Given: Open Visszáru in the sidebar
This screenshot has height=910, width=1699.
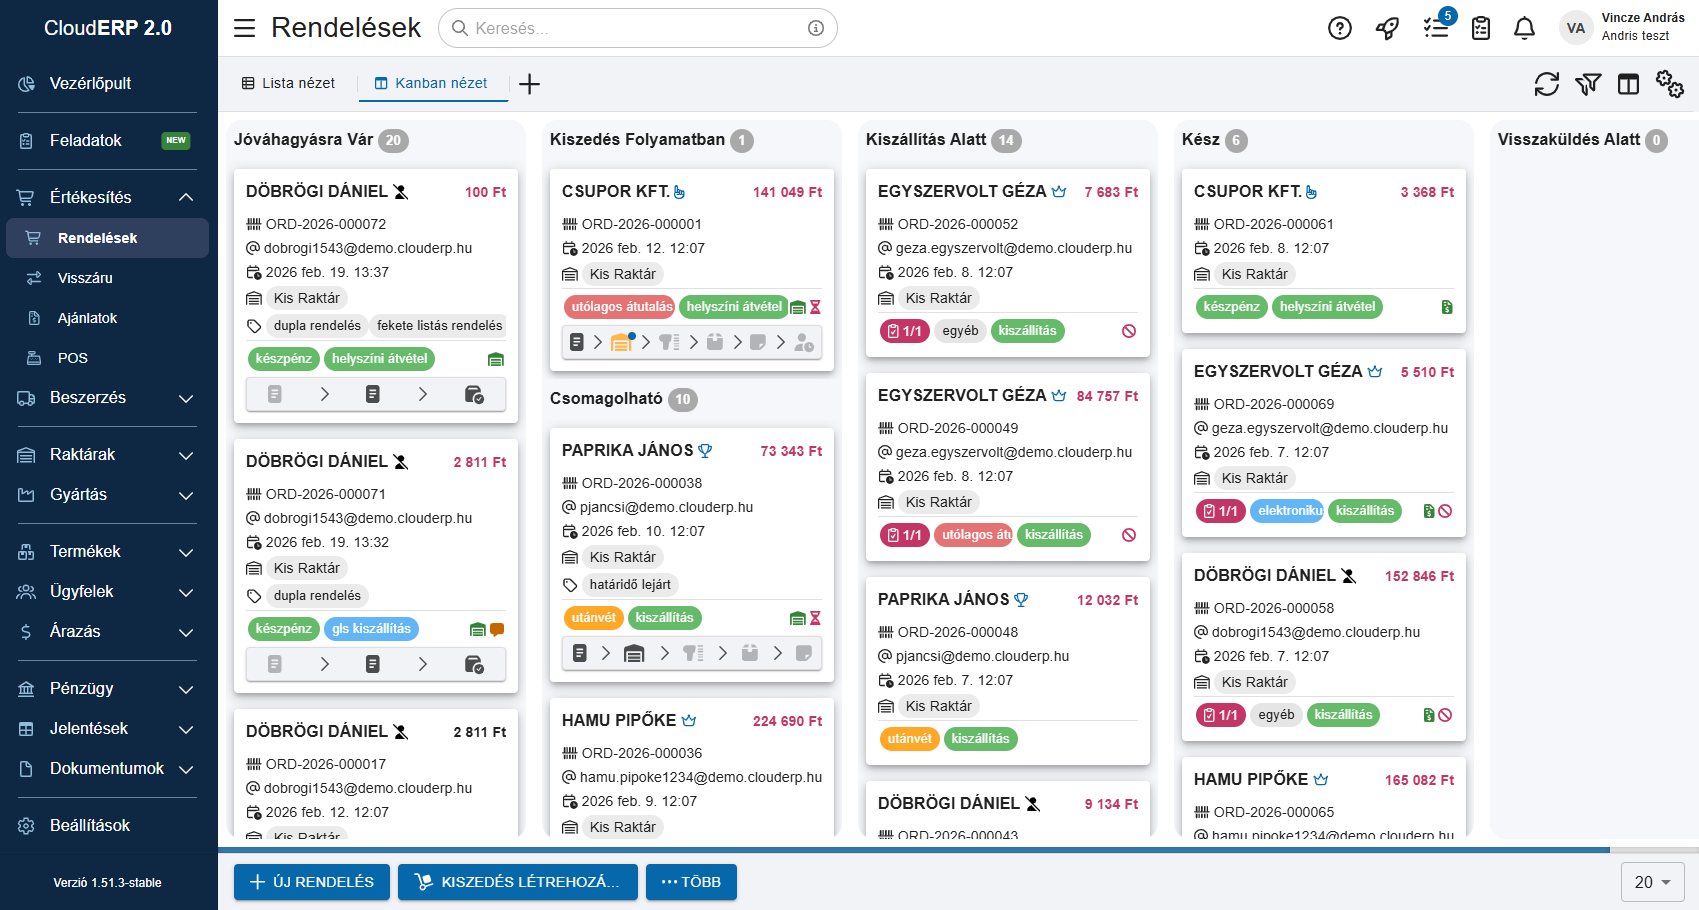Looking at the screenshot, I should coord(85,278).
